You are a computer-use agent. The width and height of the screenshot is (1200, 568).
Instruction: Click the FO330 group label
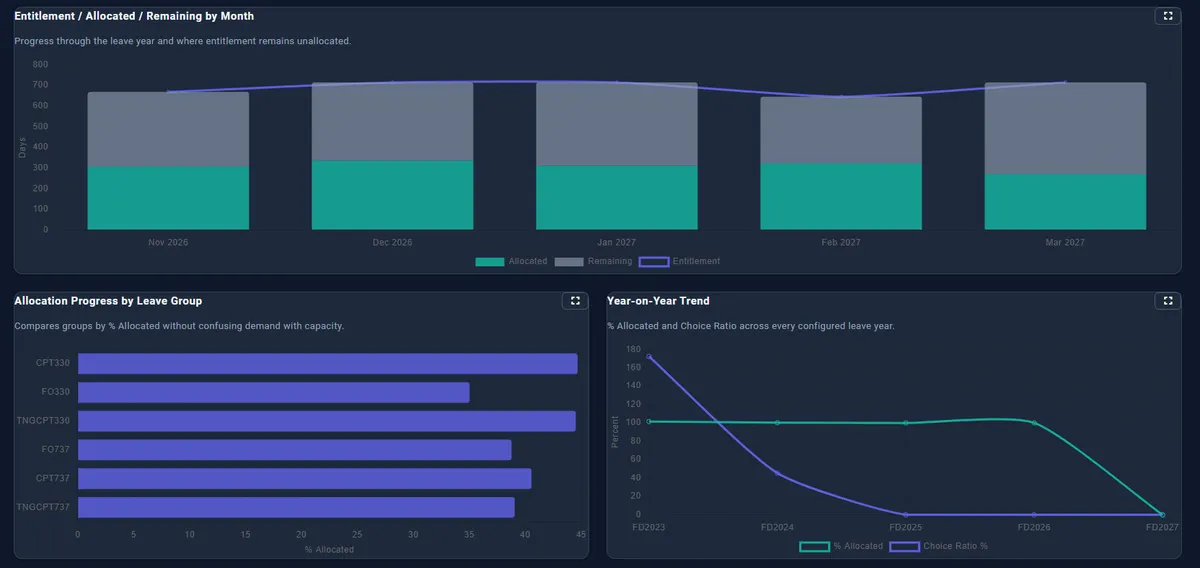[56, 392]
